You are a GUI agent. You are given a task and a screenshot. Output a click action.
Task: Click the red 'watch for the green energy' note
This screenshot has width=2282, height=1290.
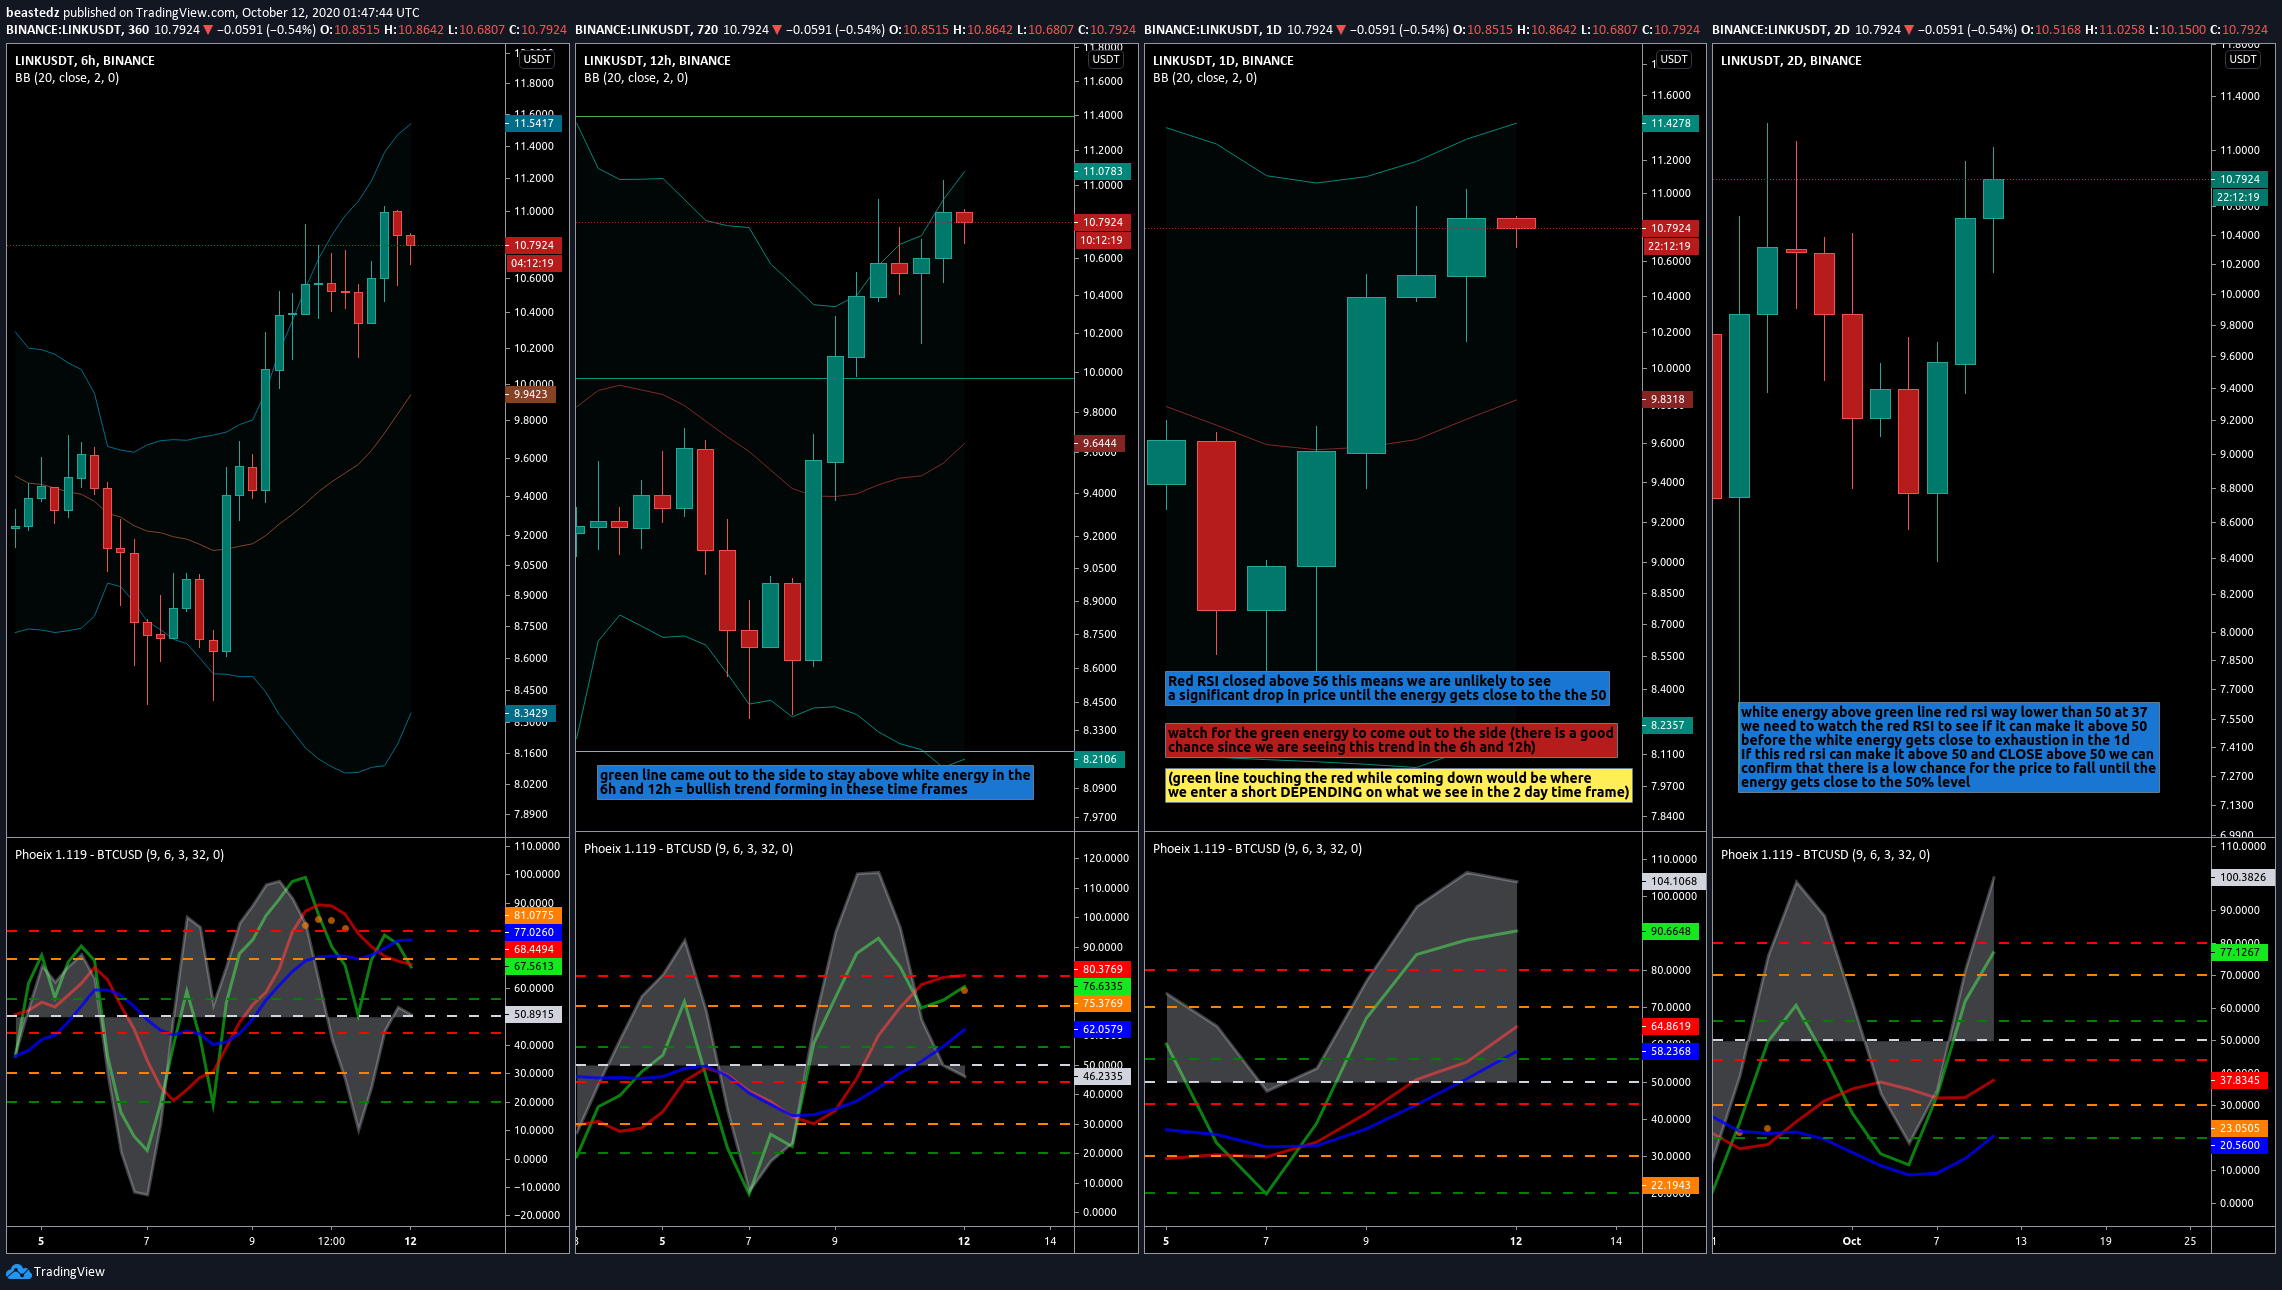click(1391, 740)
